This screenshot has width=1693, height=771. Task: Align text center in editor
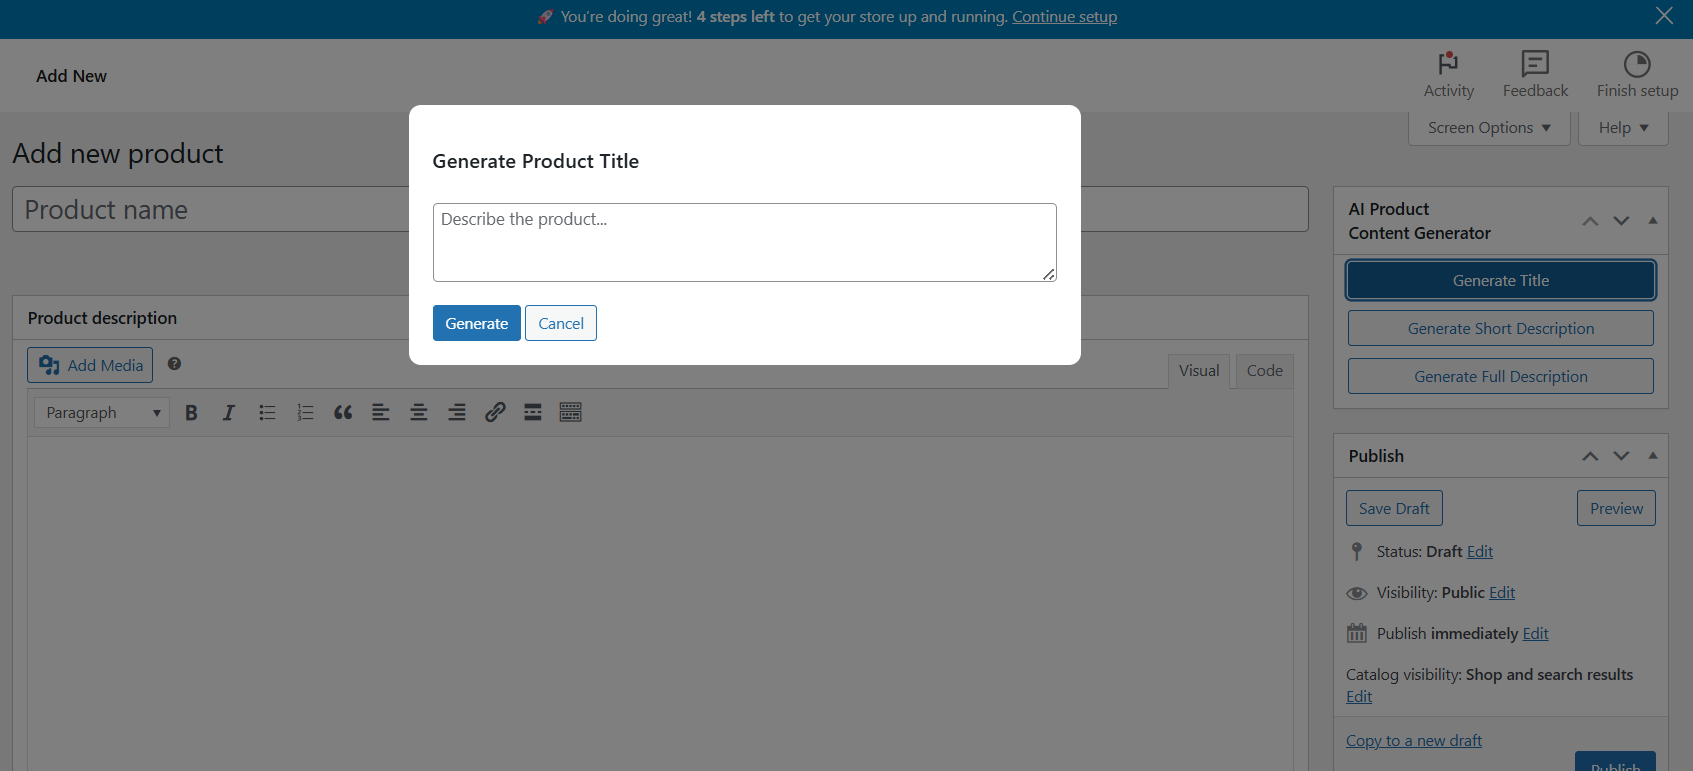click(x=419, y=413)
